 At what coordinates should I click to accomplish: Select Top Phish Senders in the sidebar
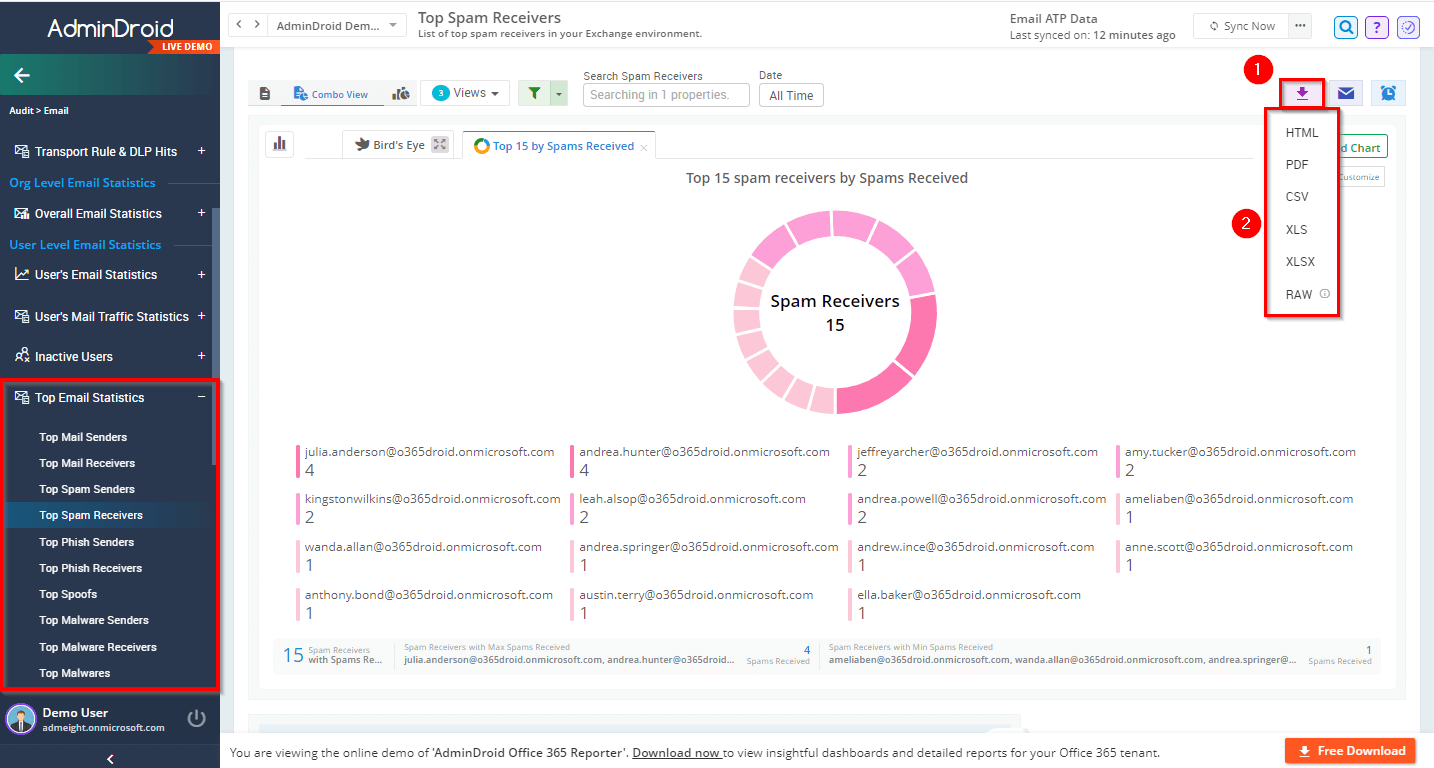(85, 541)
